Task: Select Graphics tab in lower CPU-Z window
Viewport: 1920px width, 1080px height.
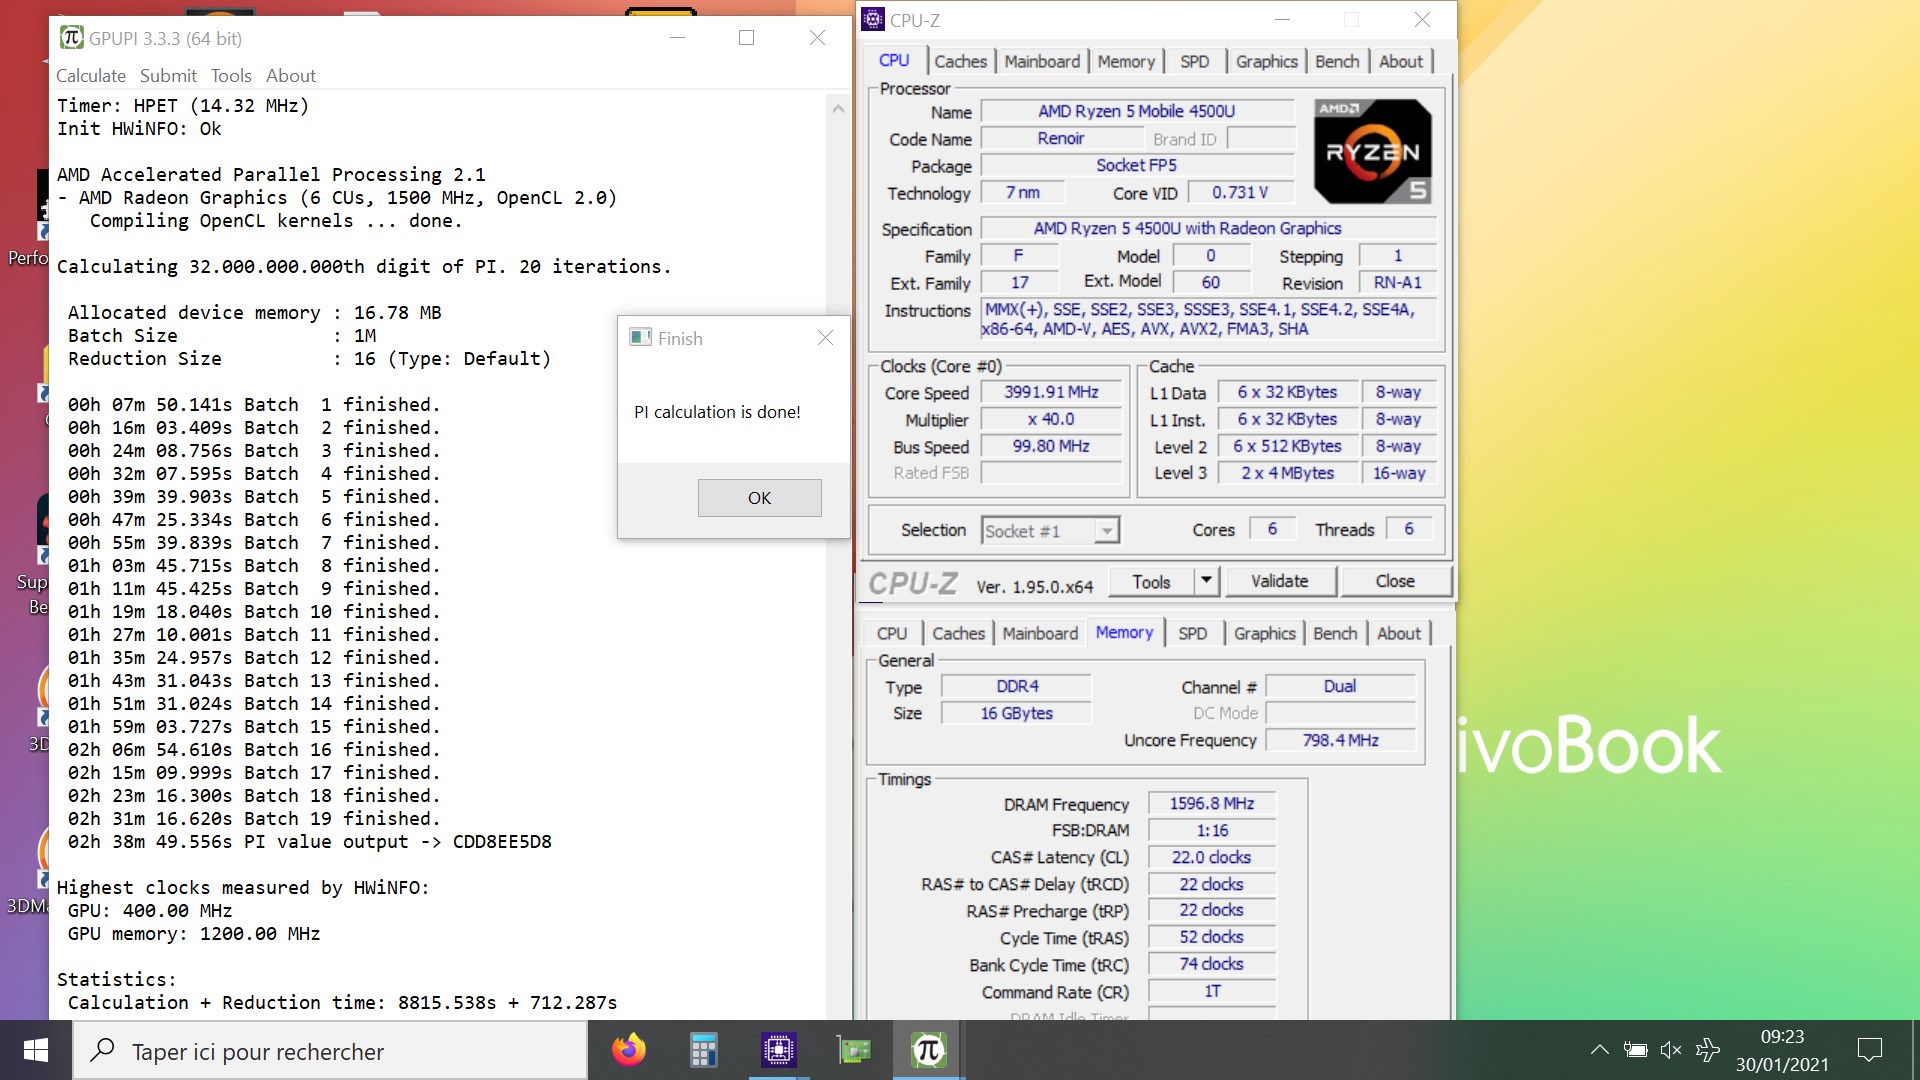Action: pos(1264,634)
